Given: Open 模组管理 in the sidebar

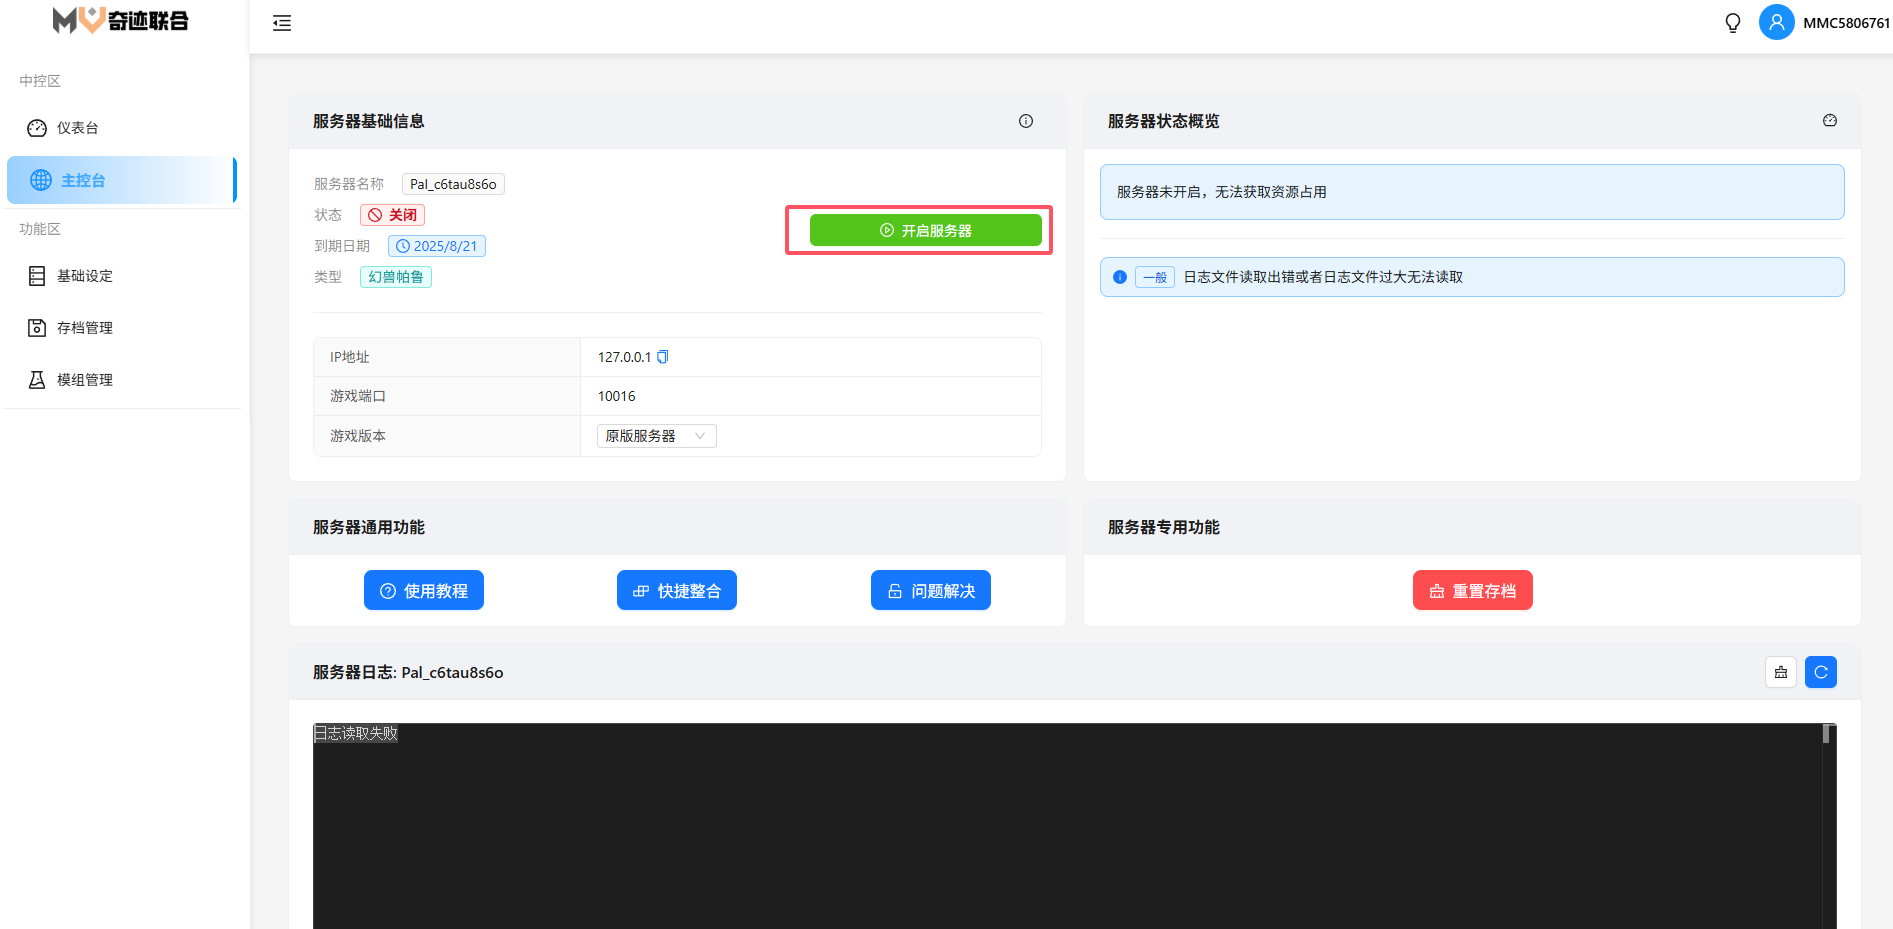Looking at the screenshot, I should click(x=84, y=380).
